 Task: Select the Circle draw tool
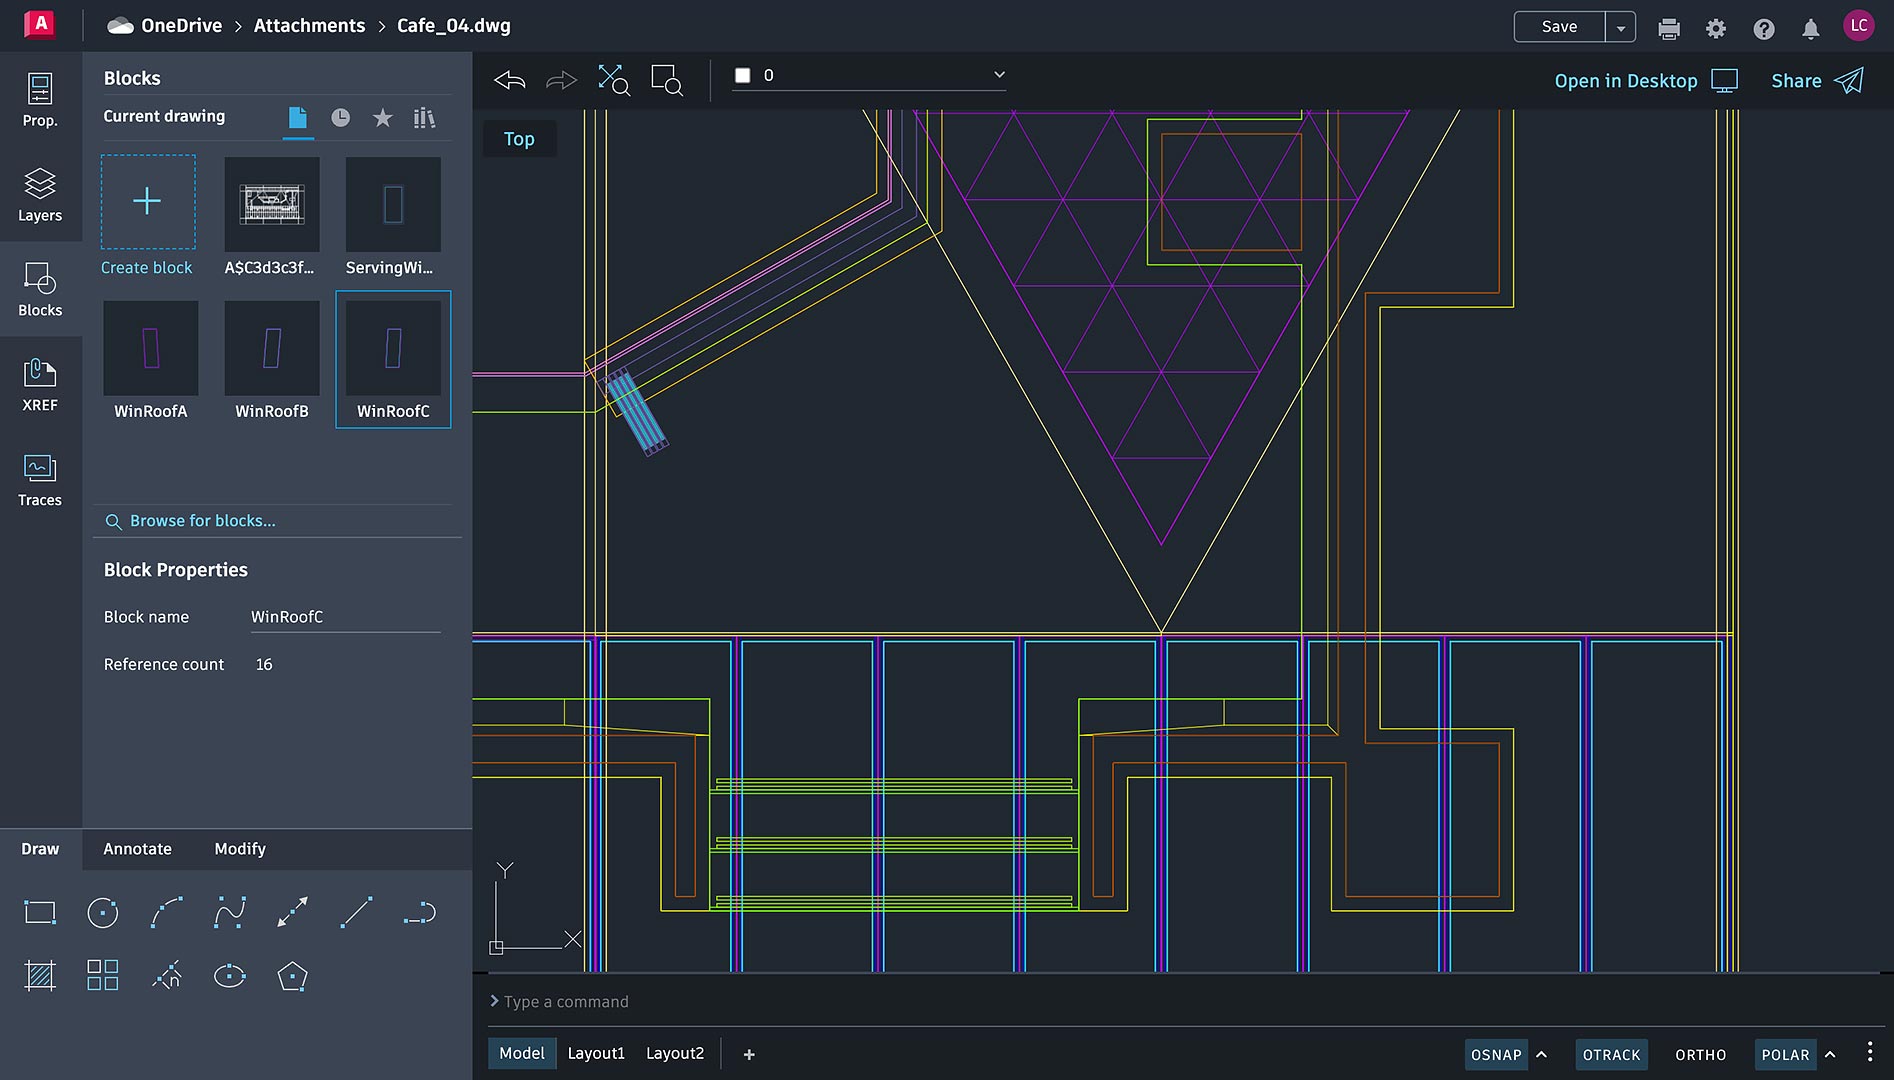tap(103, 913)
